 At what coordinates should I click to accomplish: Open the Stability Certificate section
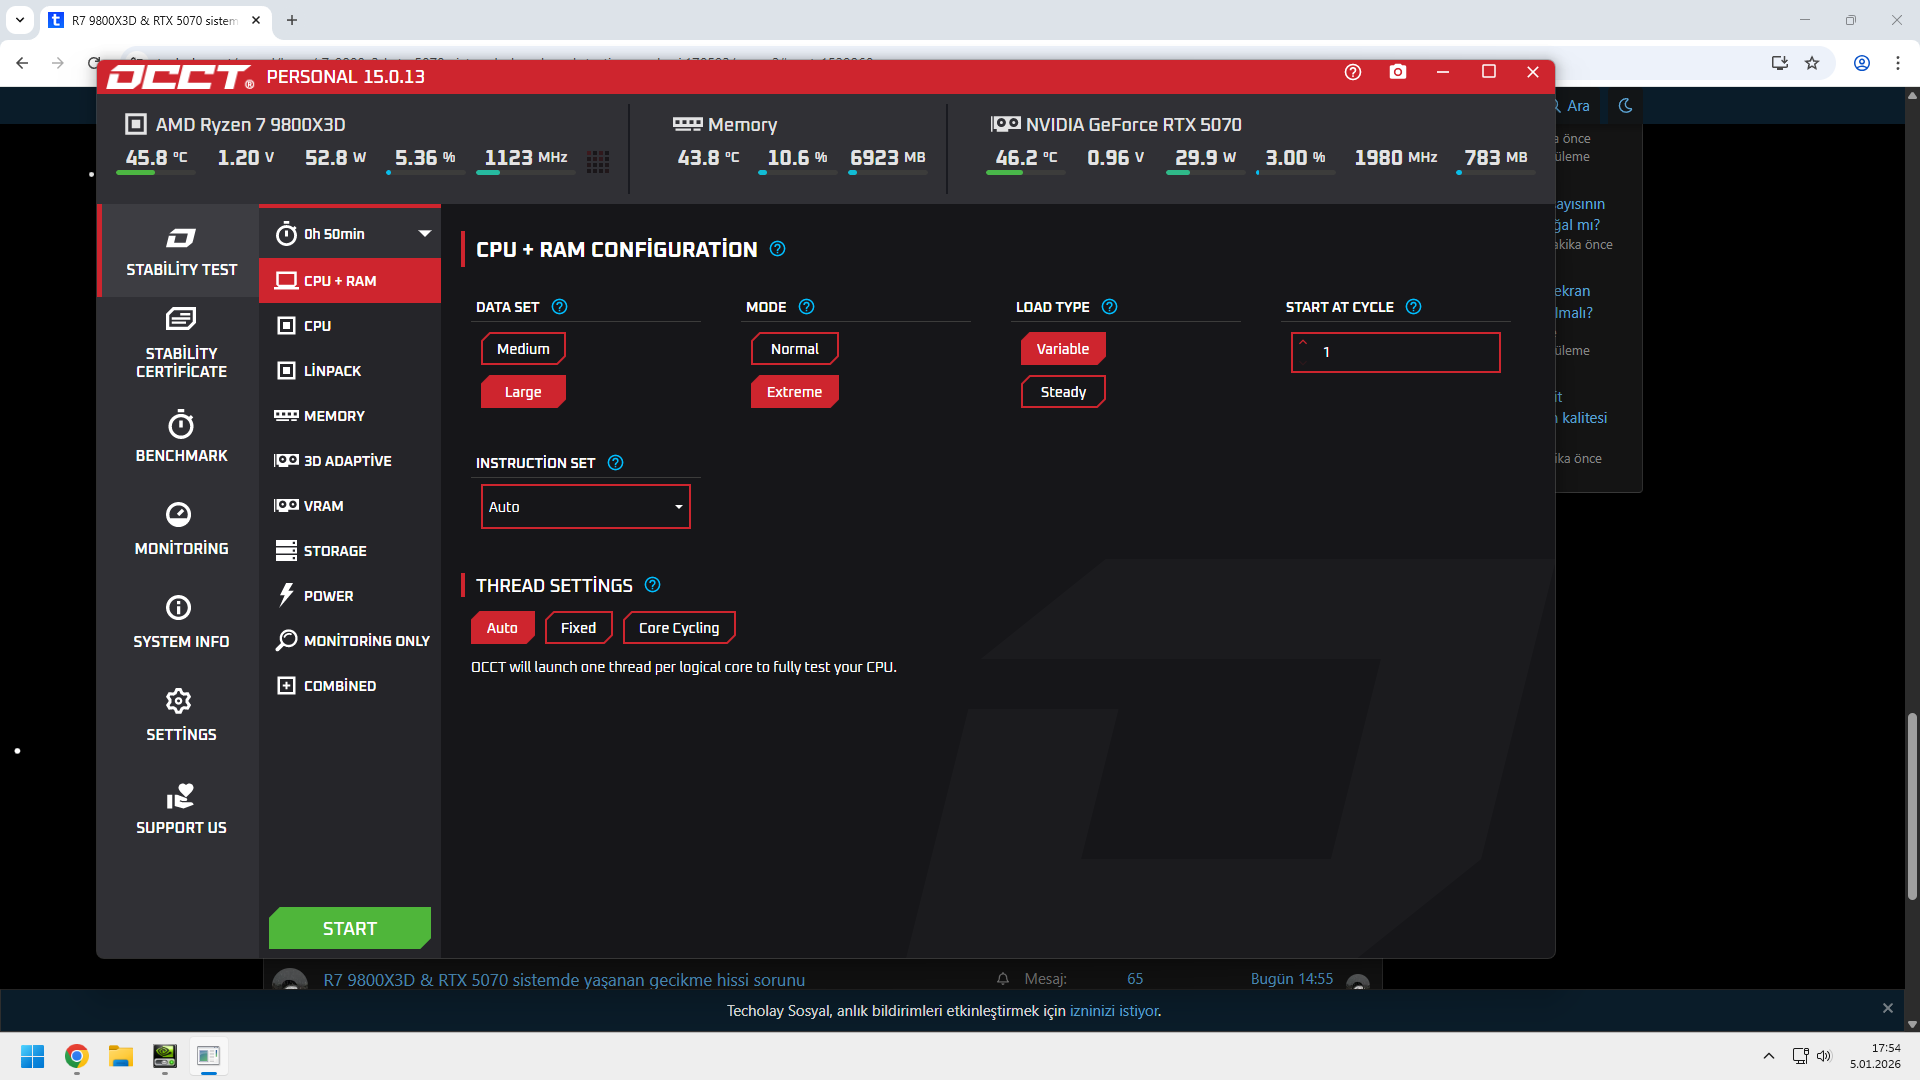181,344
